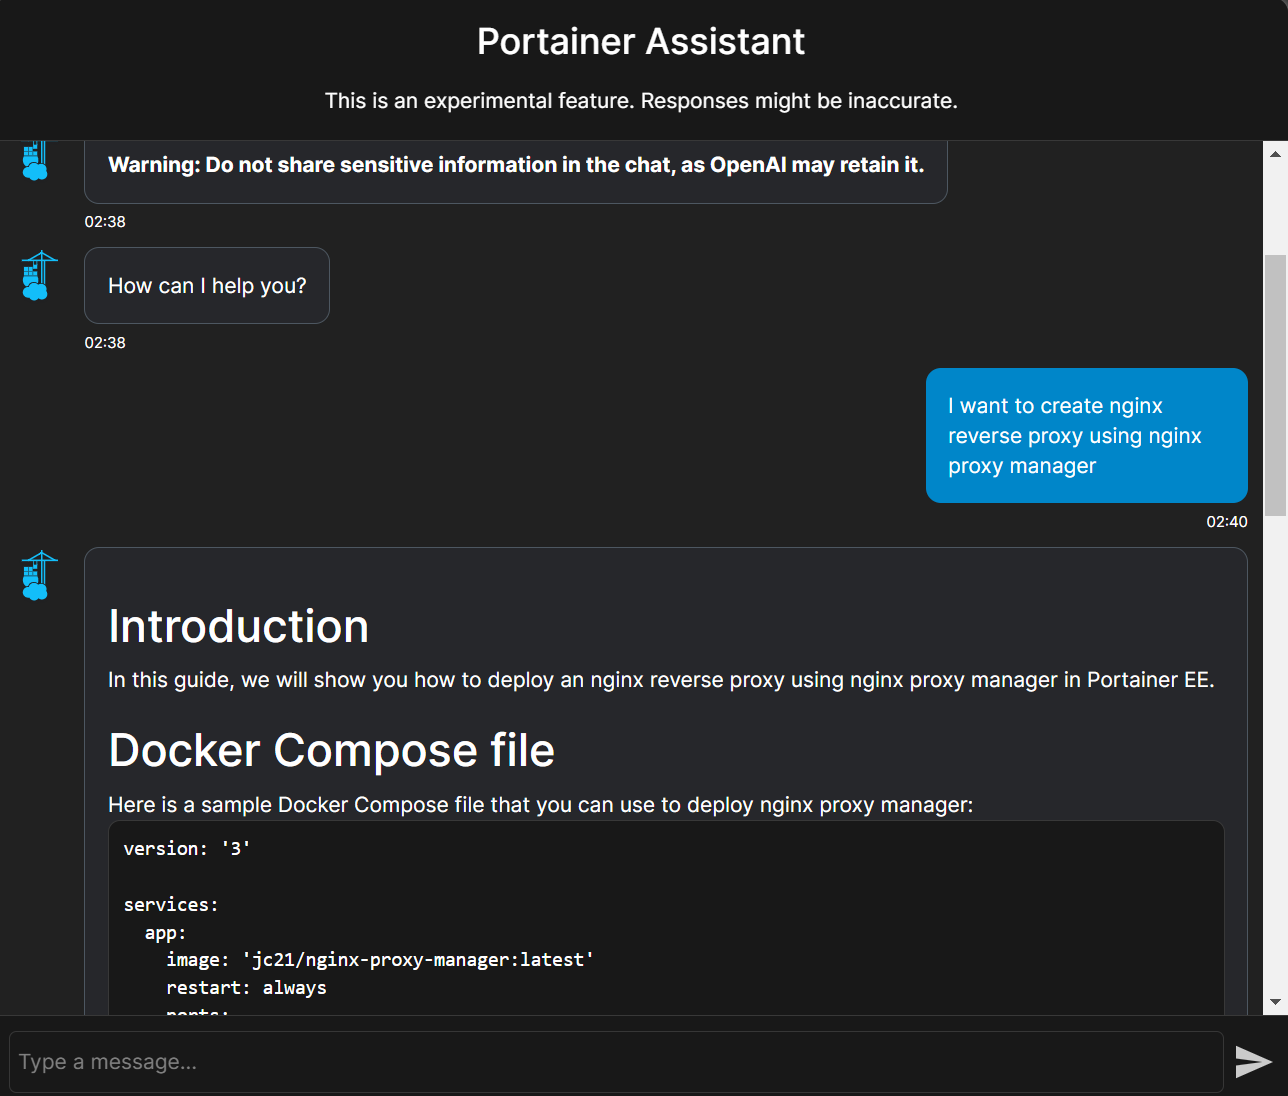The width and height of the screenshot is (1288, 1096).
Task: Click the 'Portainer Assistant' header title
Action: coord(641,41)
